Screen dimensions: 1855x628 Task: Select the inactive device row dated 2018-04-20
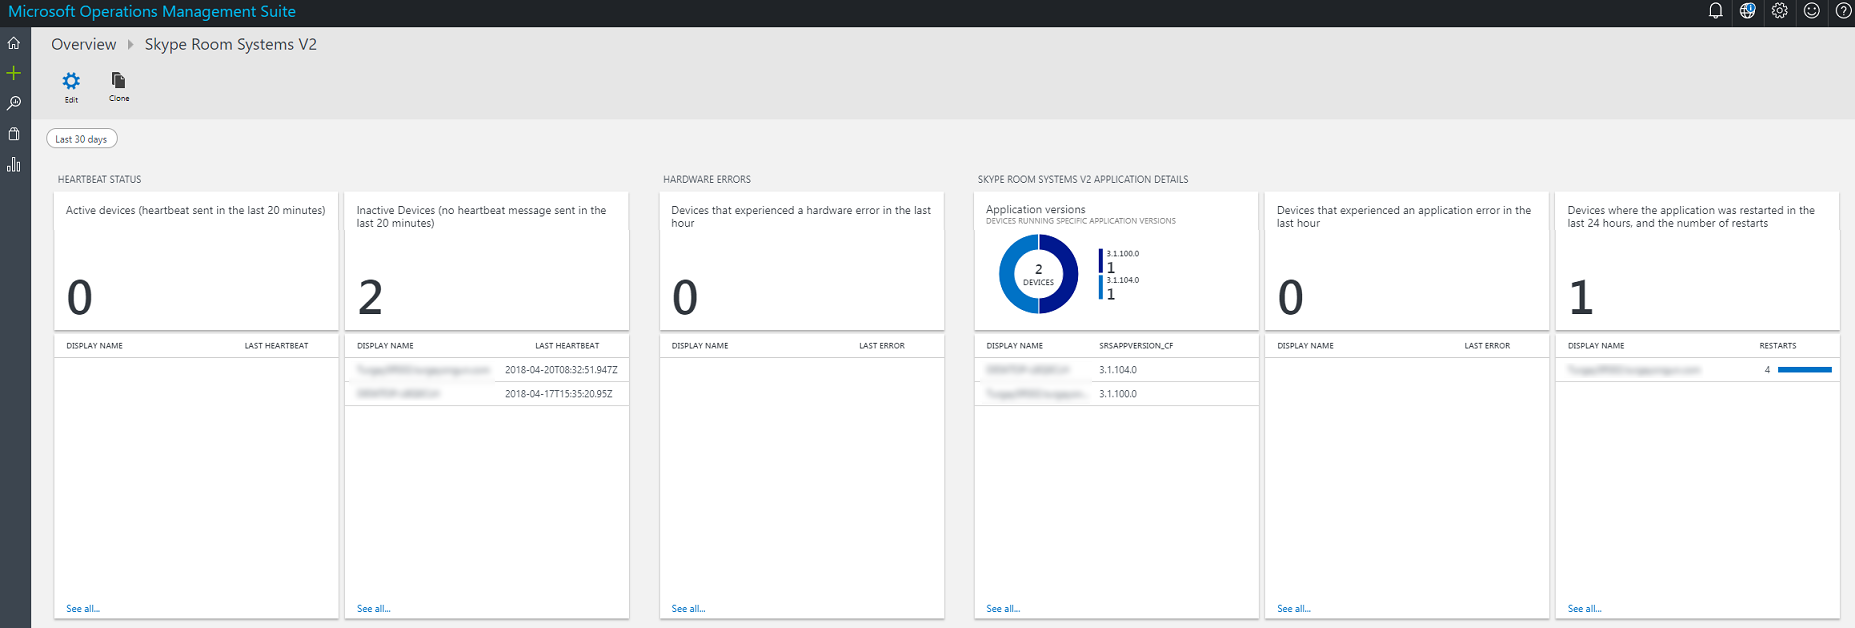[x=487, y=370]
